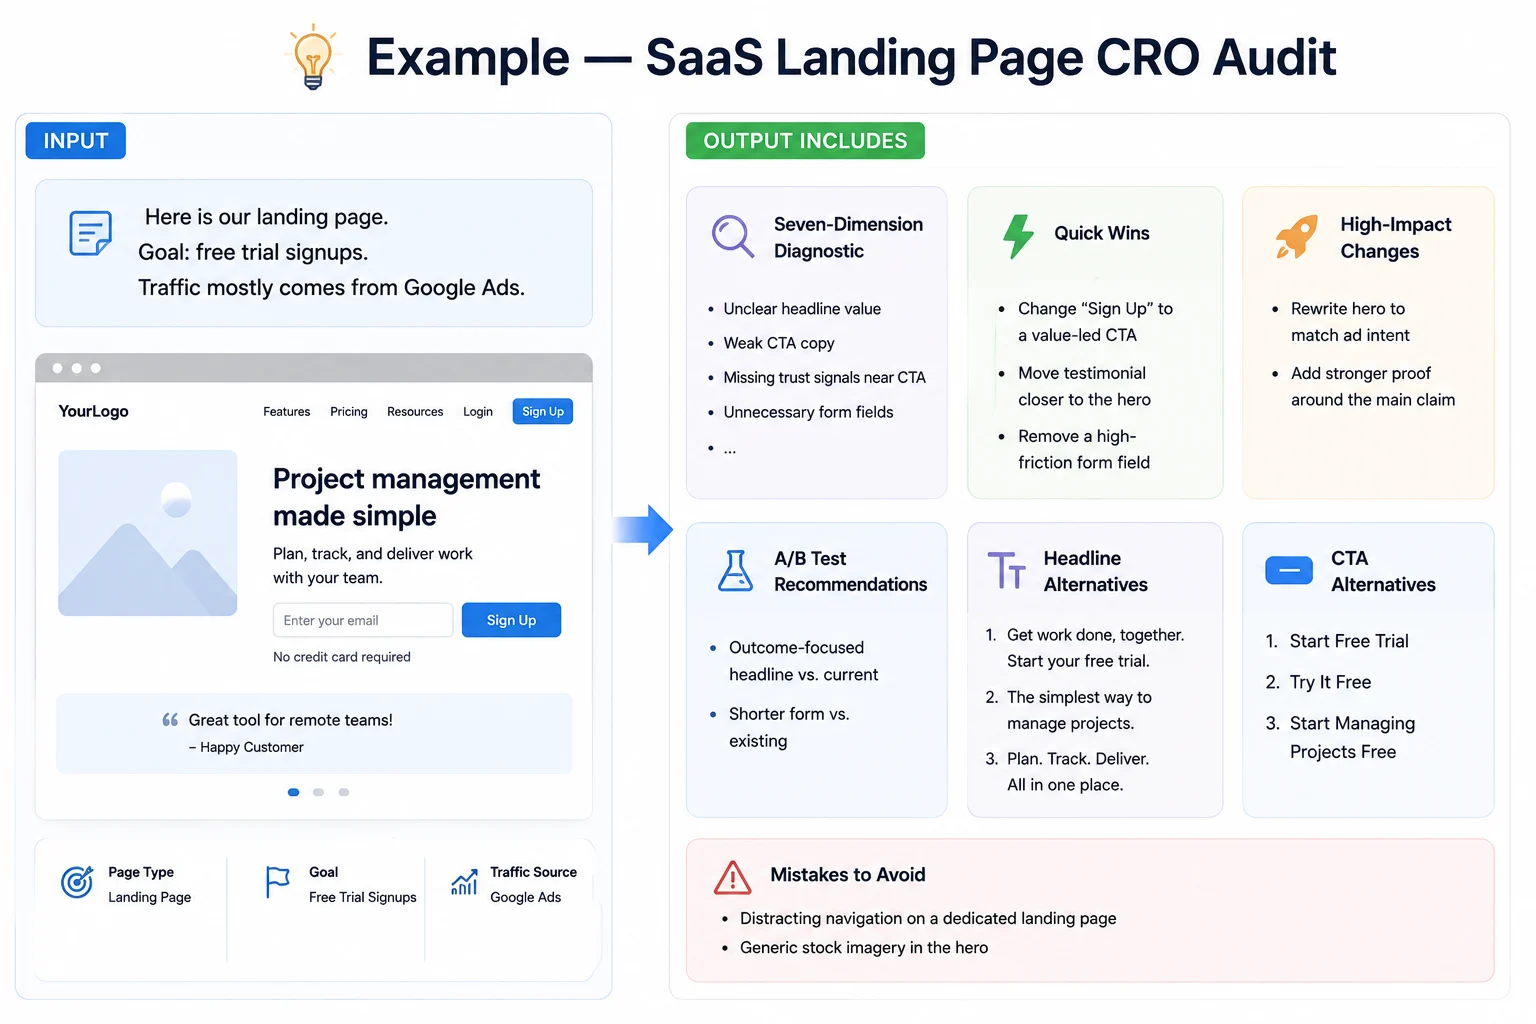Click the blue button icon for CTA Alternatives
Screen dimensions: 1536x1024
pos(1289,570)
